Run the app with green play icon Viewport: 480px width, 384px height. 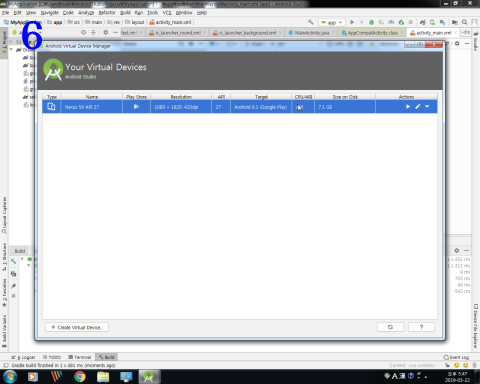coord(352,22)
